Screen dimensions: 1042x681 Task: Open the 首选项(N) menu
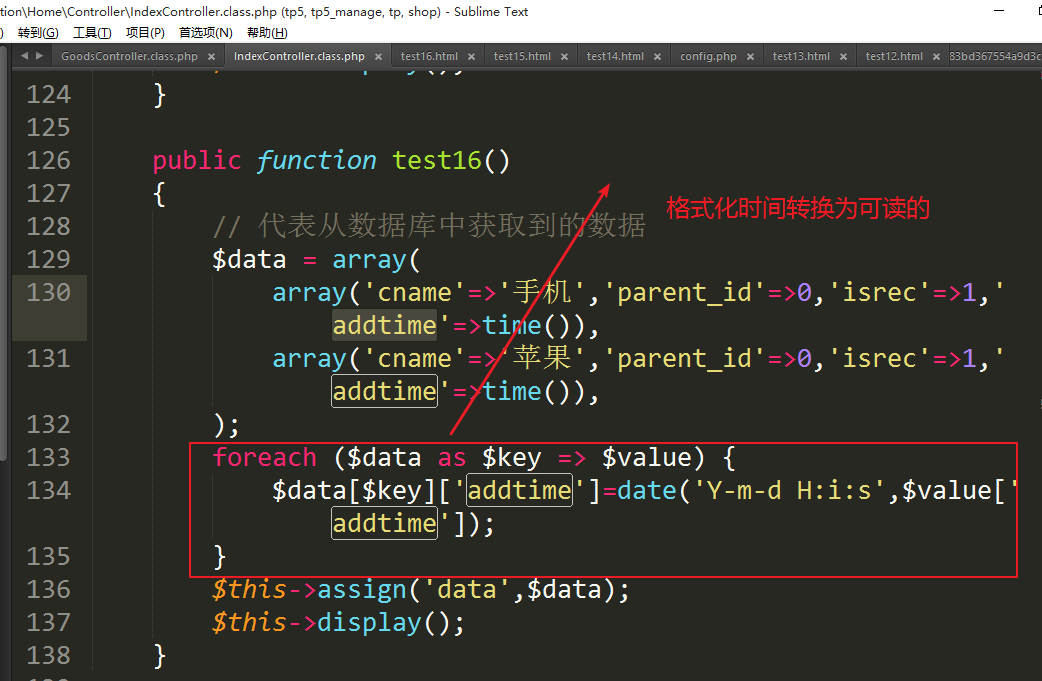[205, 33]
